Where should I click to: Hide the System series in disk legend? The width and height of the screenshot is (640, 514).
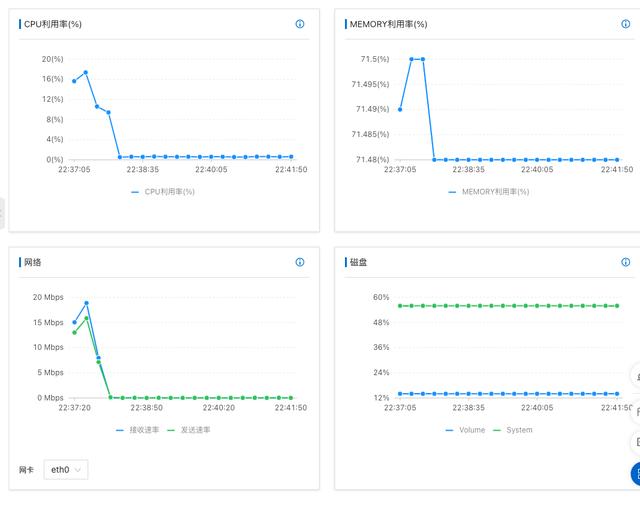[x=513, y=430]
